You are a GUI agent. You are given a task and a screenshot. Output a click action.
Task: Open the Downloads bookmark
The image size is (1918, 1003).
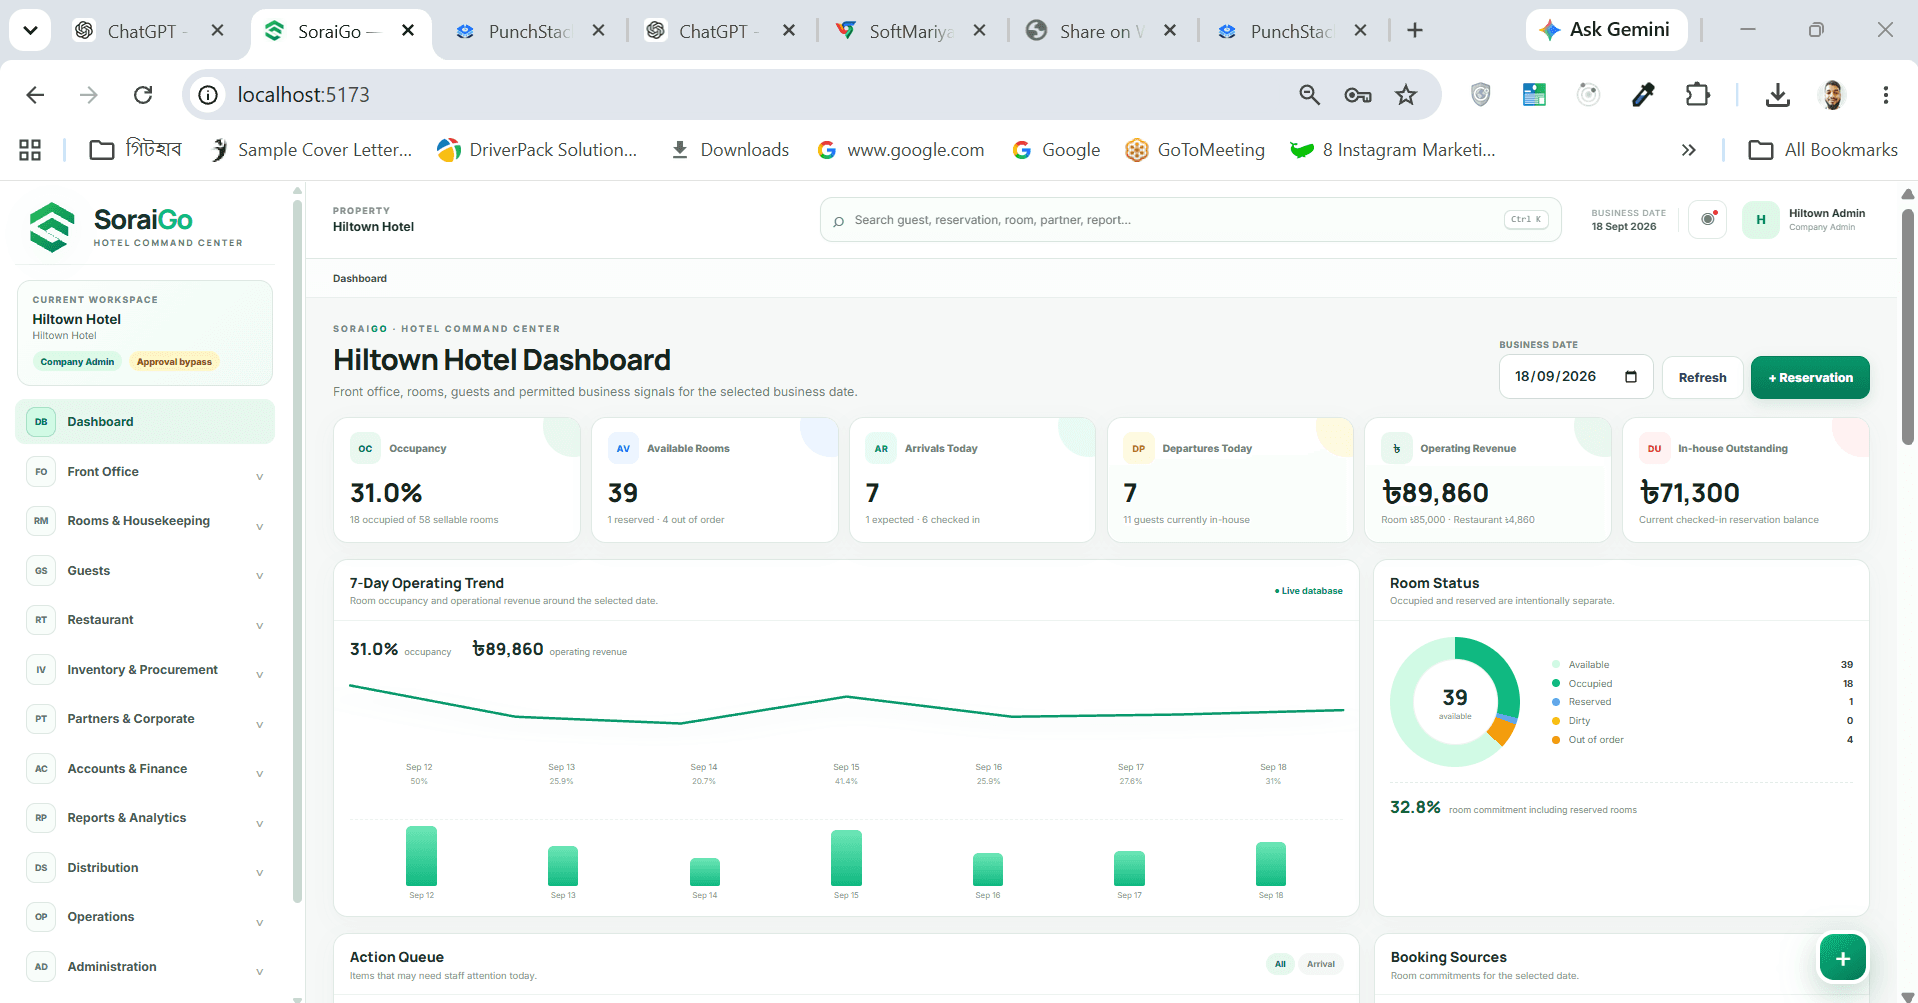point(730,150)
